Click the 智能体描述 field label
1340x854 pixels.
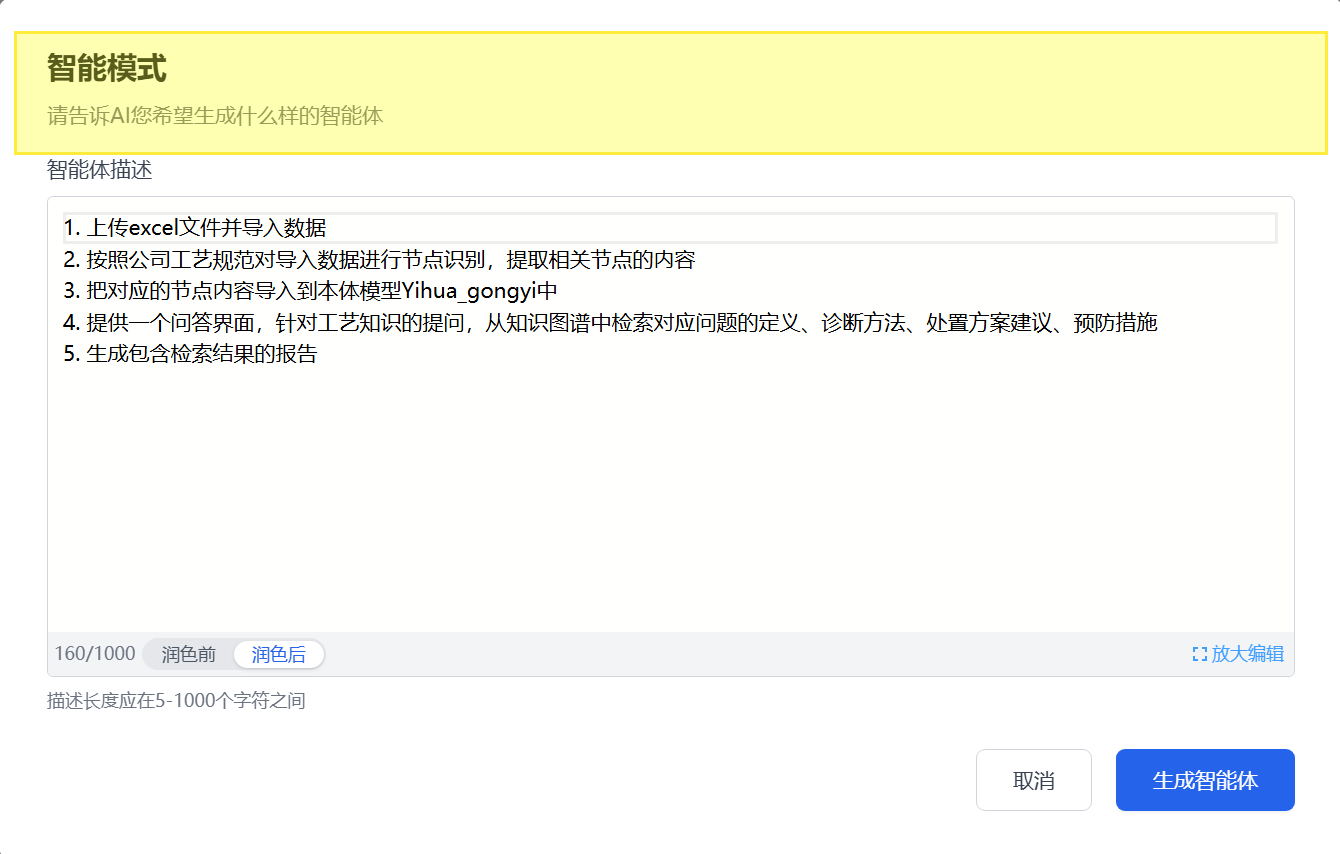(99, 170)
